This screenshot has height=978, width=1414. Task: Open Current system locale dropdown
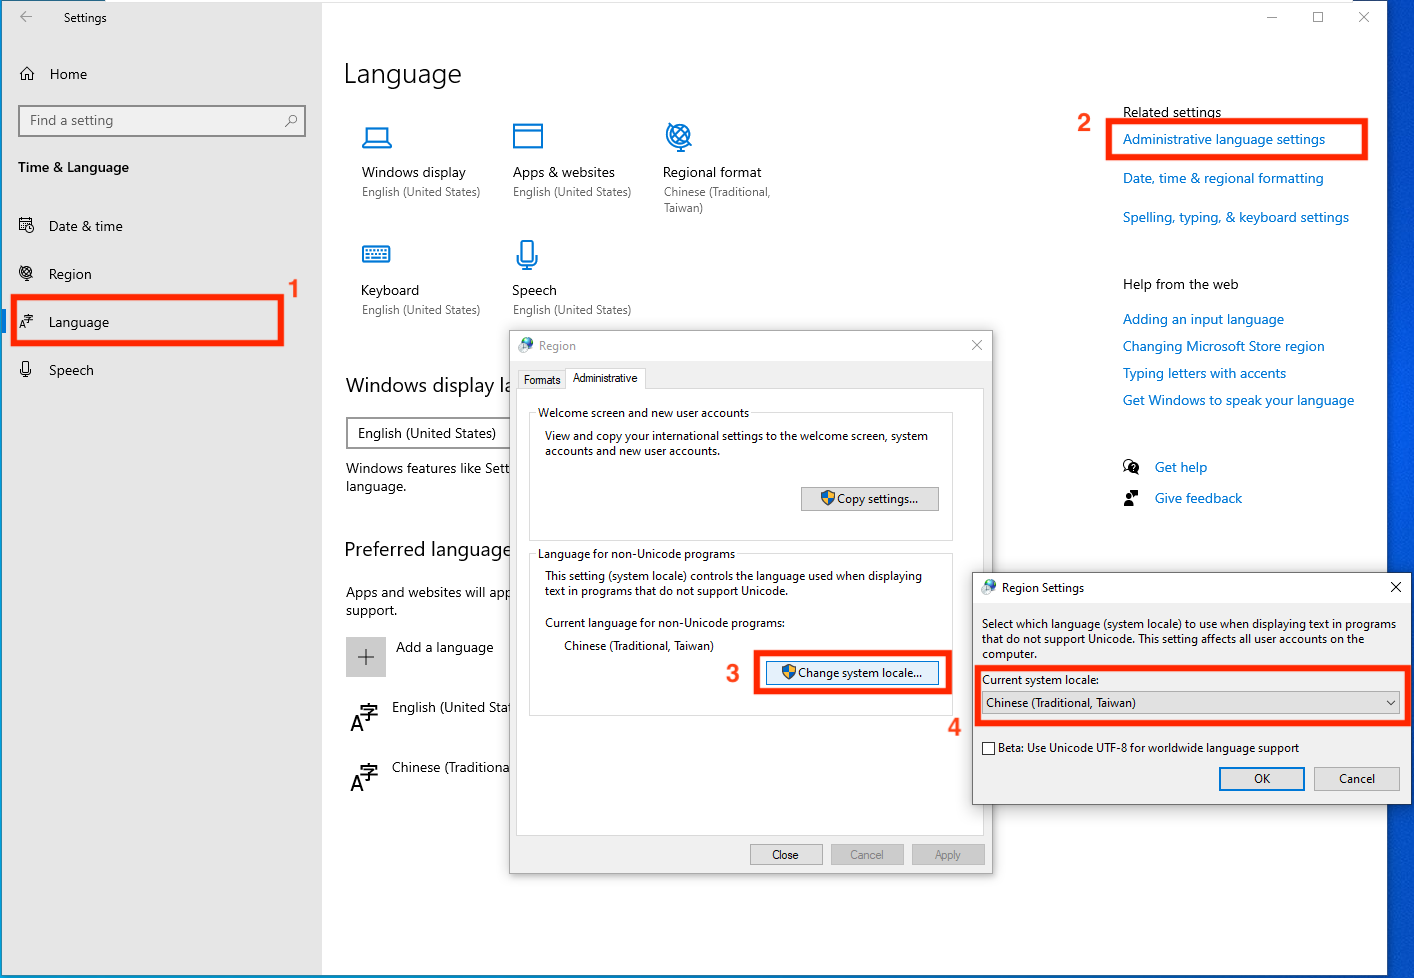click(1191, 703)
